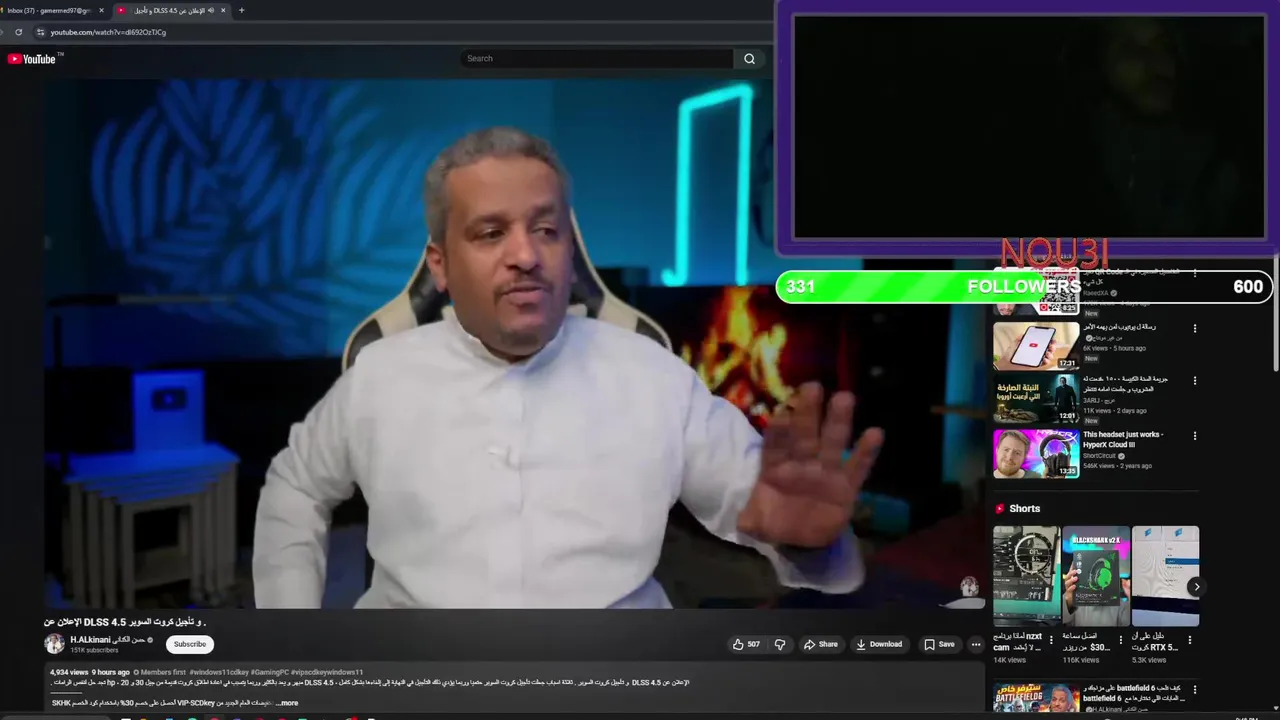Show next Shorts with arrow button
1280x720 pixels.
pyautogui.click(x=1195, y=587)
